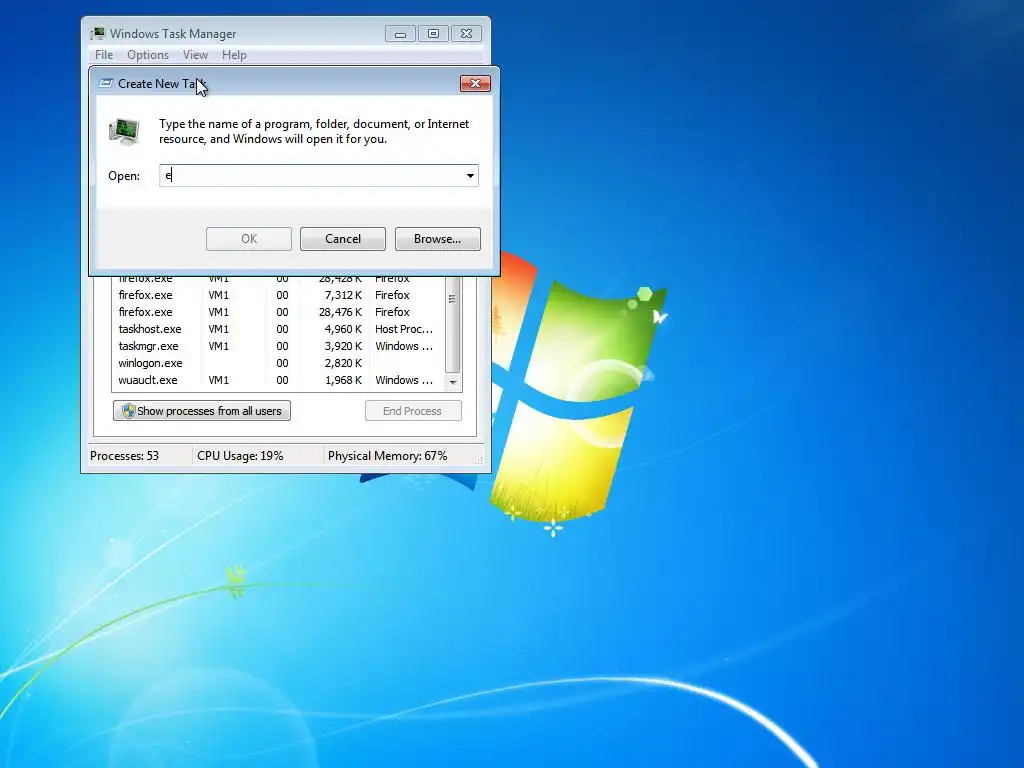Open the Options menu in Task Manager

point(148,55)
